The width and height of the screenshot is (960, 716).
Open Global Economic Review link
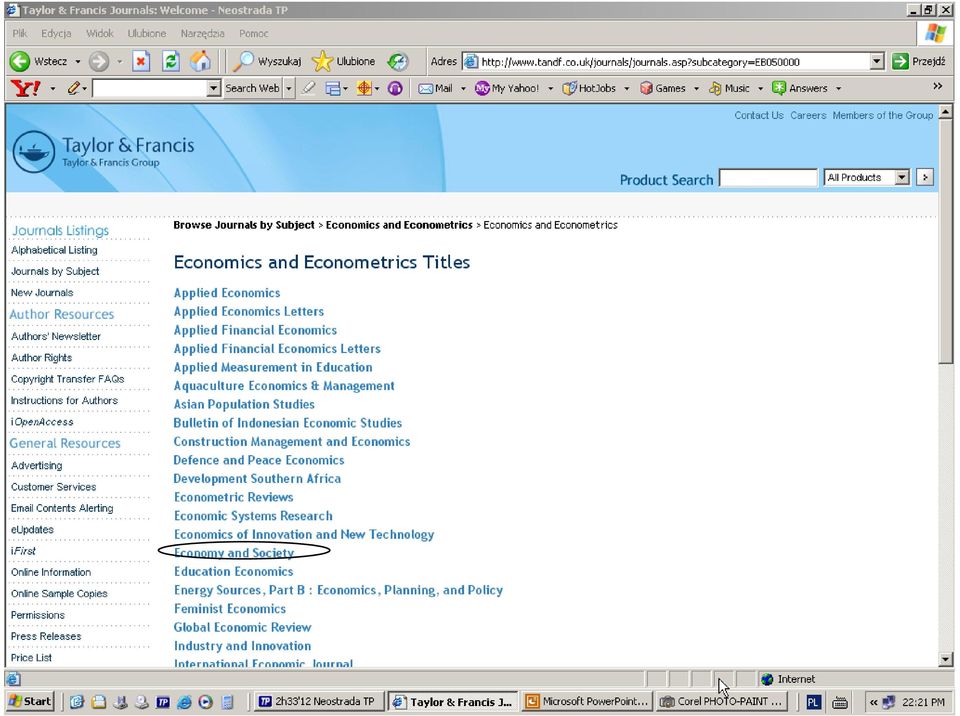[x=242, y=627]
